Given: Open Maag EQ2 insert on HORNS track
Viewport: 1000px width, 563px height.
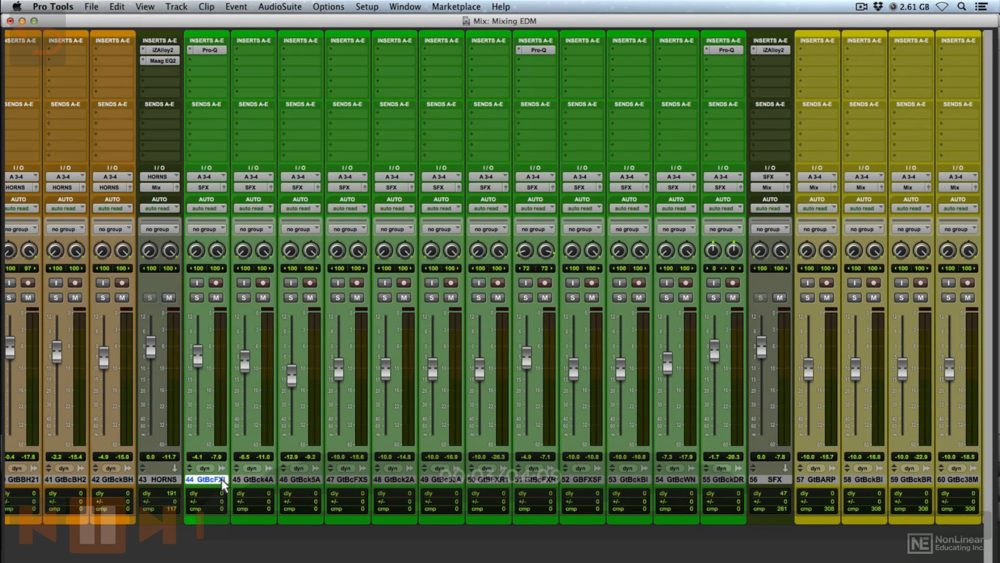Looking at the screenshot, I should pyautogui.click(x=159, y=61).
